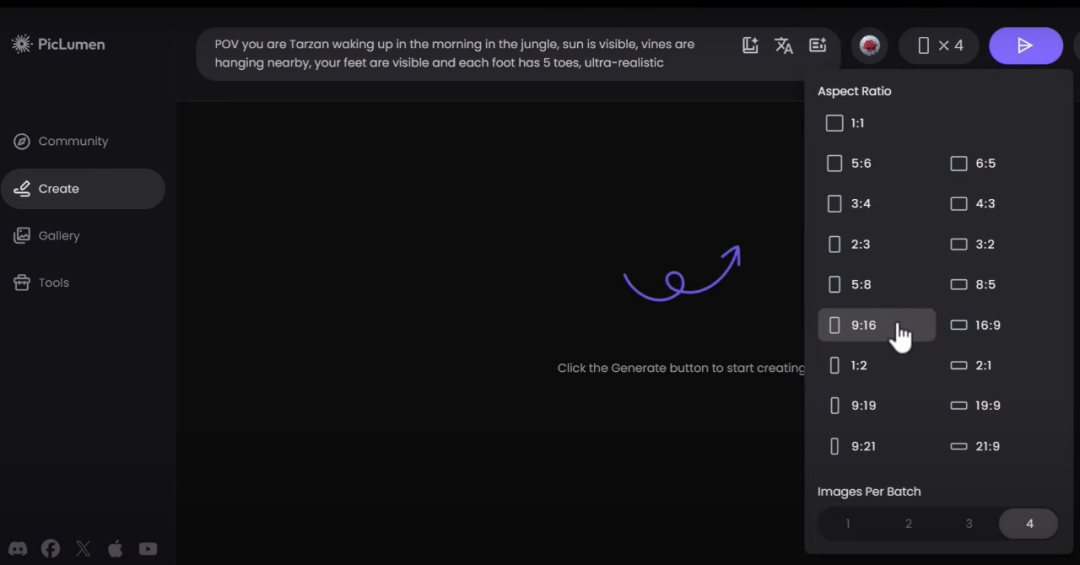Select the 1:1 aspect ratio option
Viewport: 1080px width, 565px height.
coord(846,123)
